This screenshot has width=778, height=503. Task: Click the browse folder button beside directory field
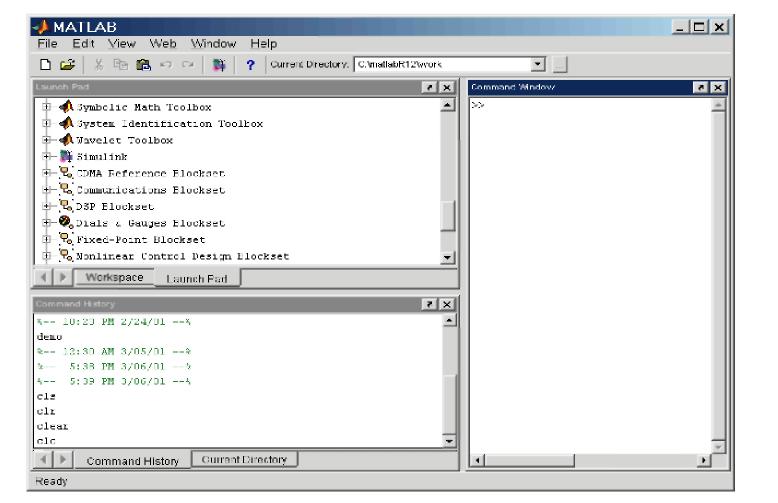click(x=560, y=64)
